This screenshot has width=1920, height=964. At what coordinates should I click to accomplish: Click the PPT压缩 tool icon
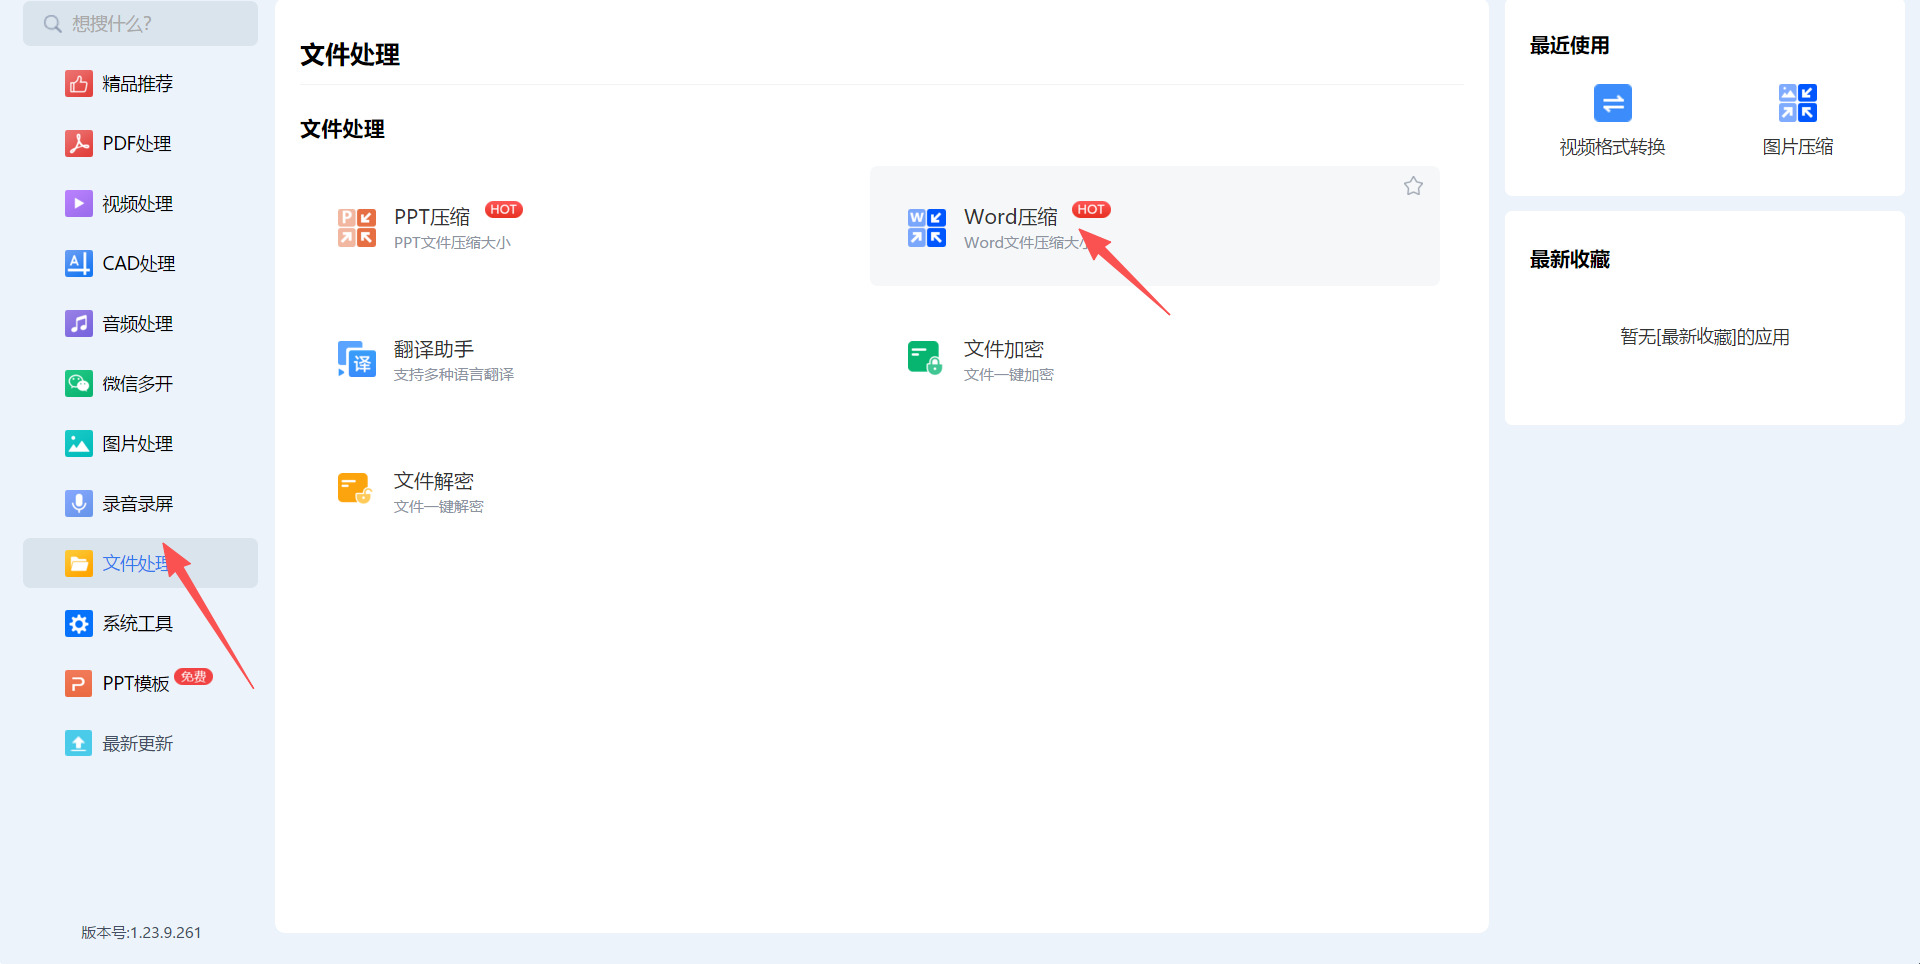pyautogui.click(x=357, y=228)
